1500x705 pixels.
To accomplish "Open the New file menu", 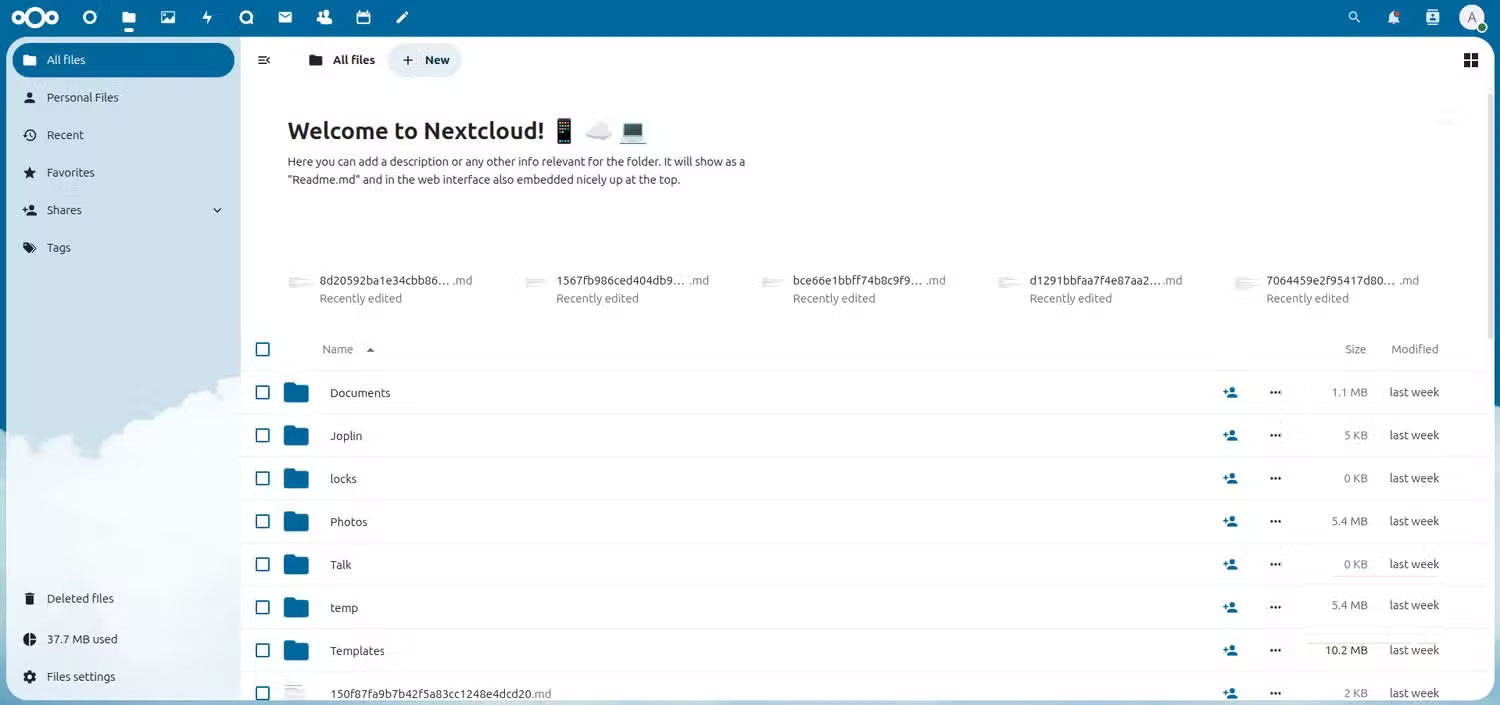I will click(x=424, y=60).
